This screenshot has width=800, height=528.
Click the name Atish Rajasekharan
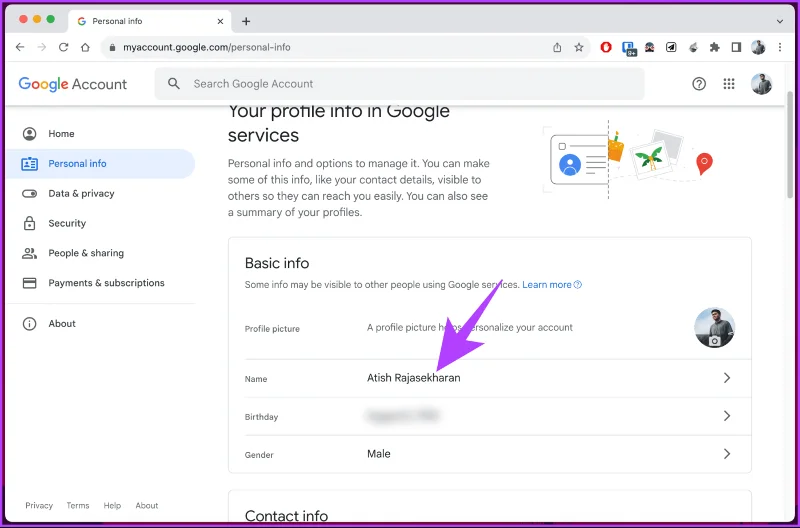[x=413, y=378]
